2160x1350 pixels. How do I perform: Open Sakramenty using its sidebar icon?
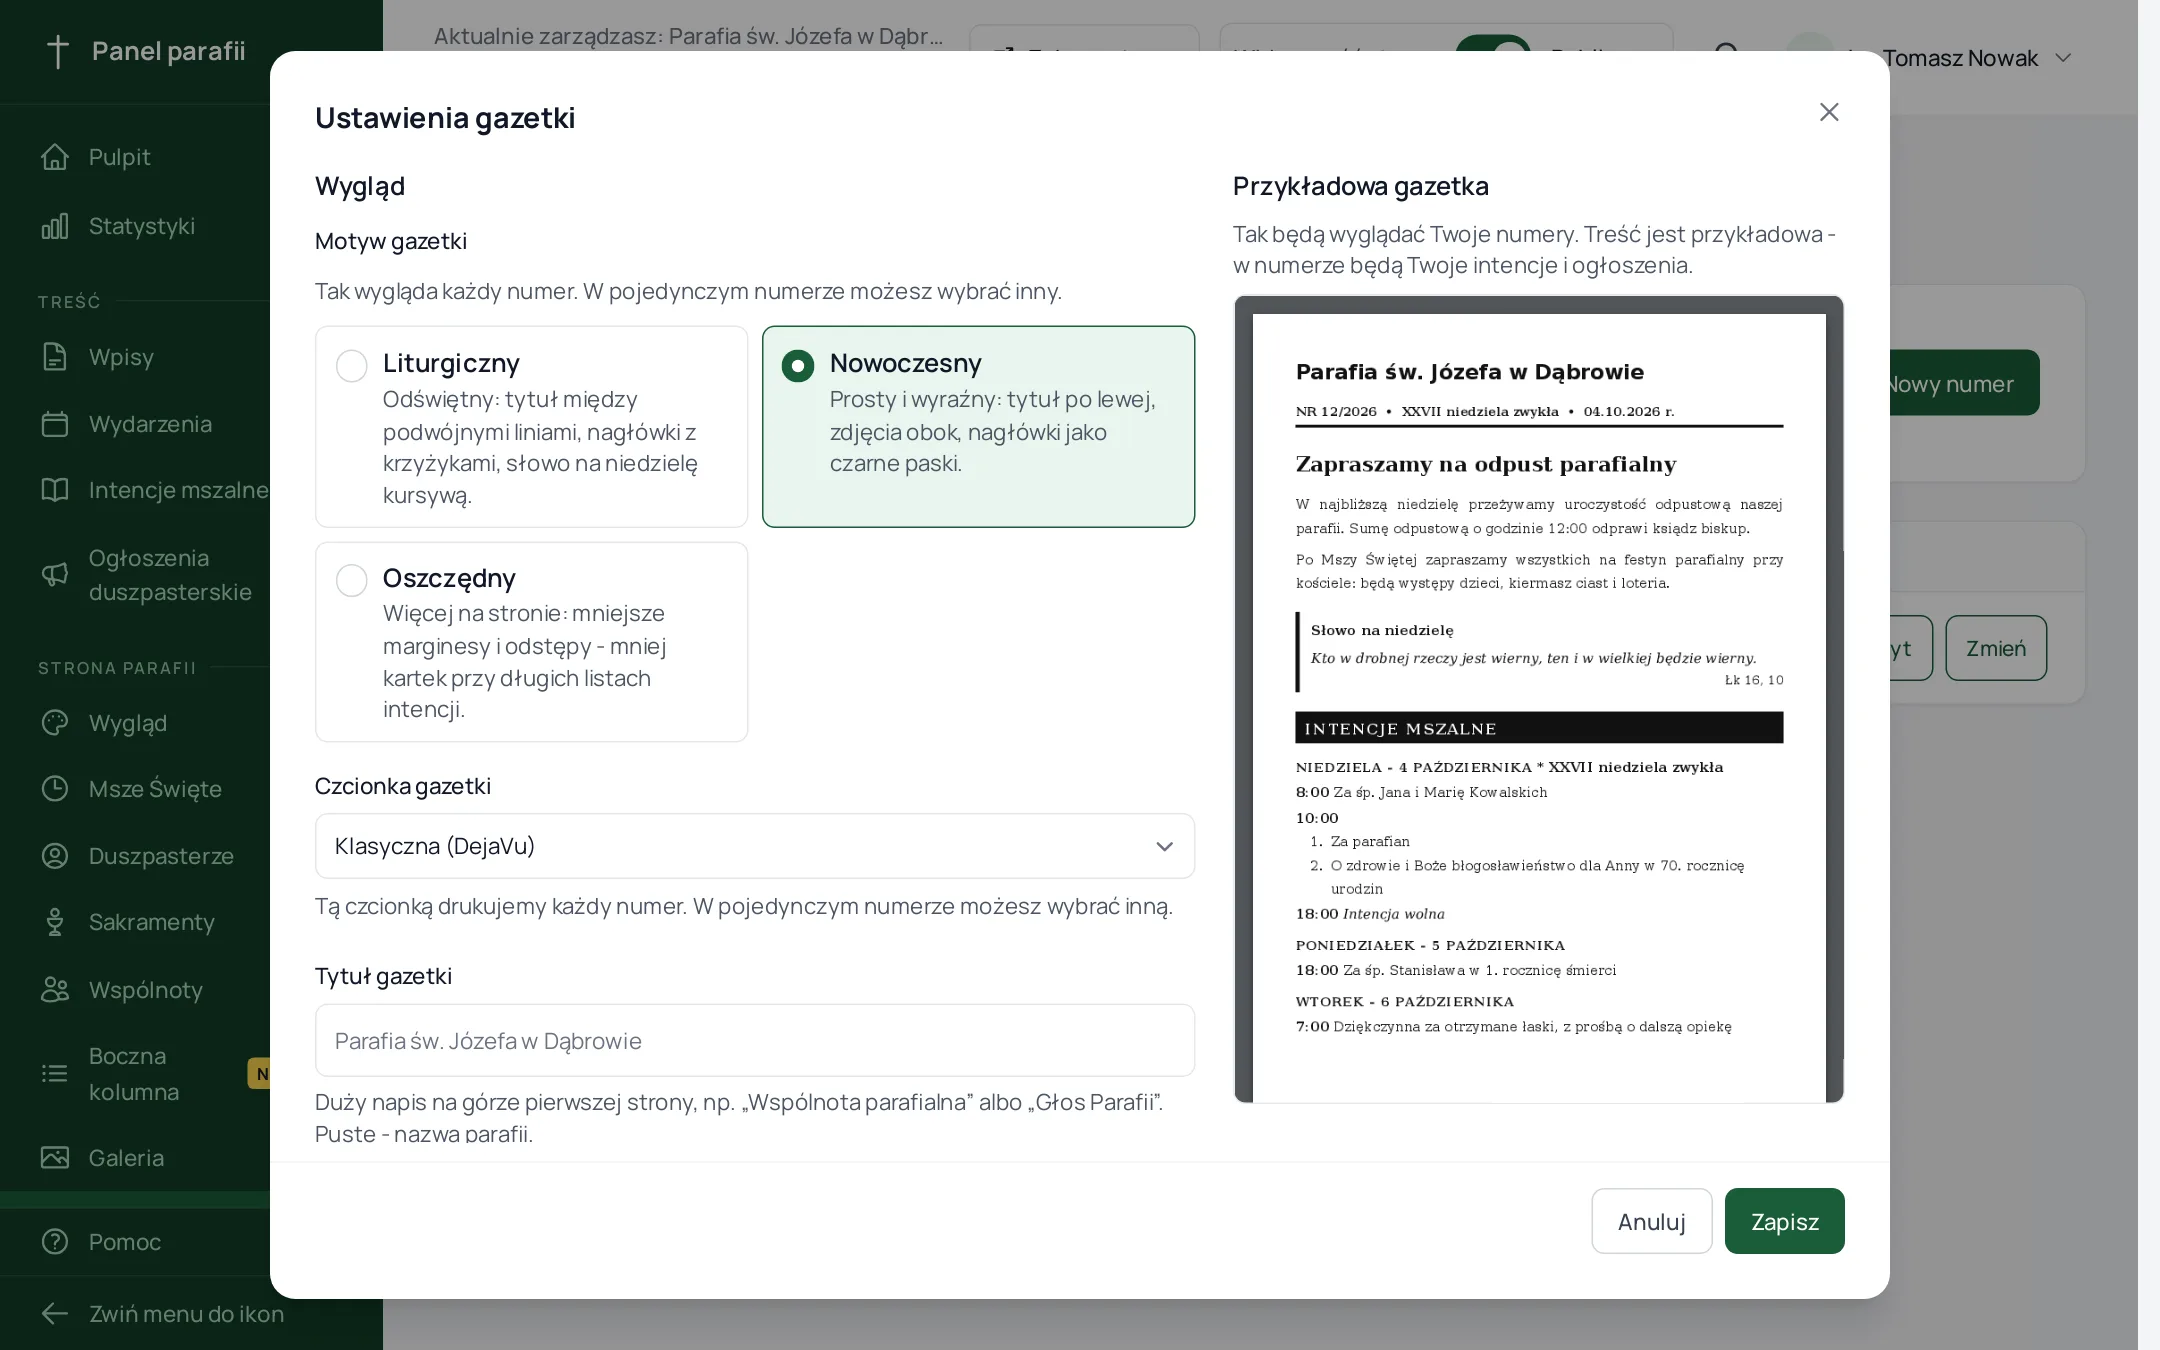click(x=55, y=922)
